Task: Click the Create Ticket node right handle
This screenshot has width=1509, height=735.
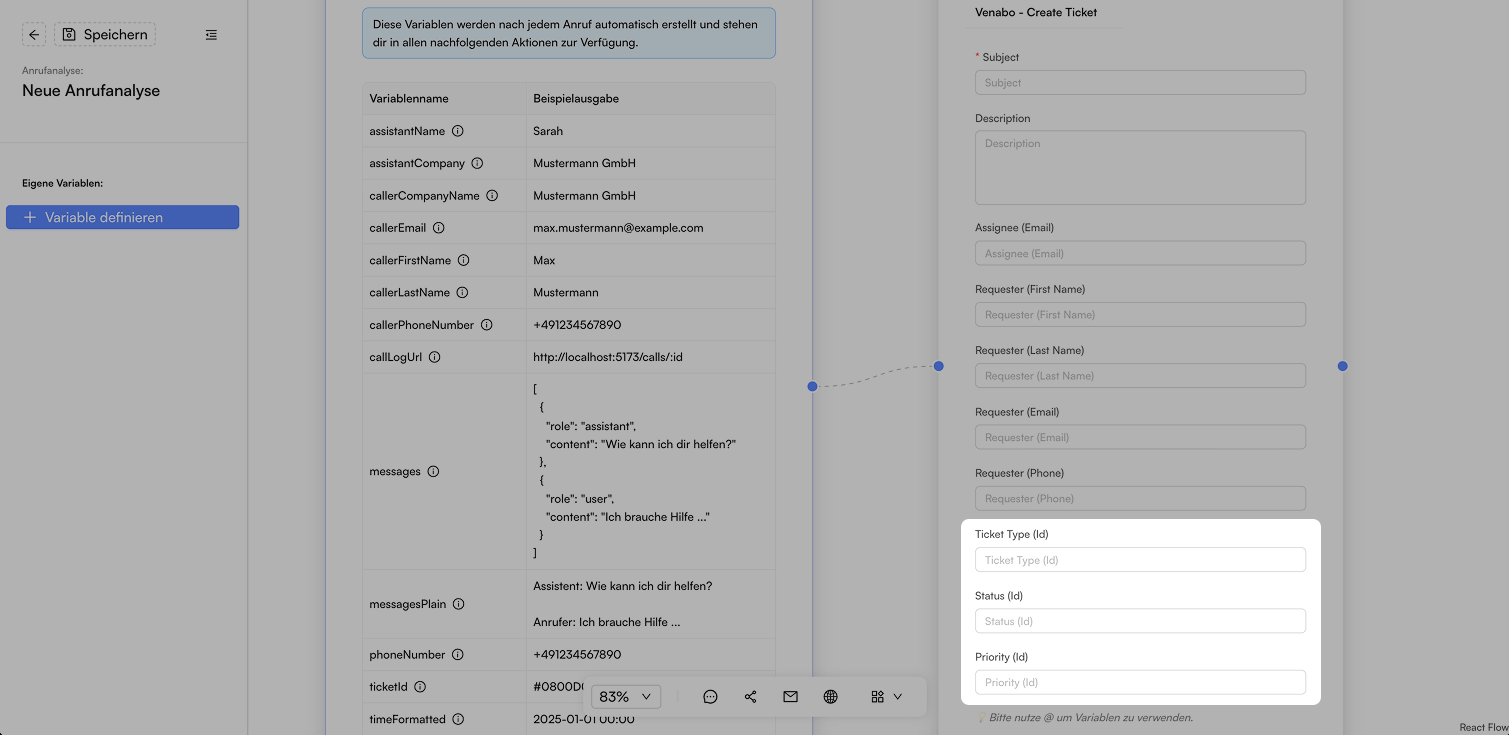Action: click(x=1342, y=366)
